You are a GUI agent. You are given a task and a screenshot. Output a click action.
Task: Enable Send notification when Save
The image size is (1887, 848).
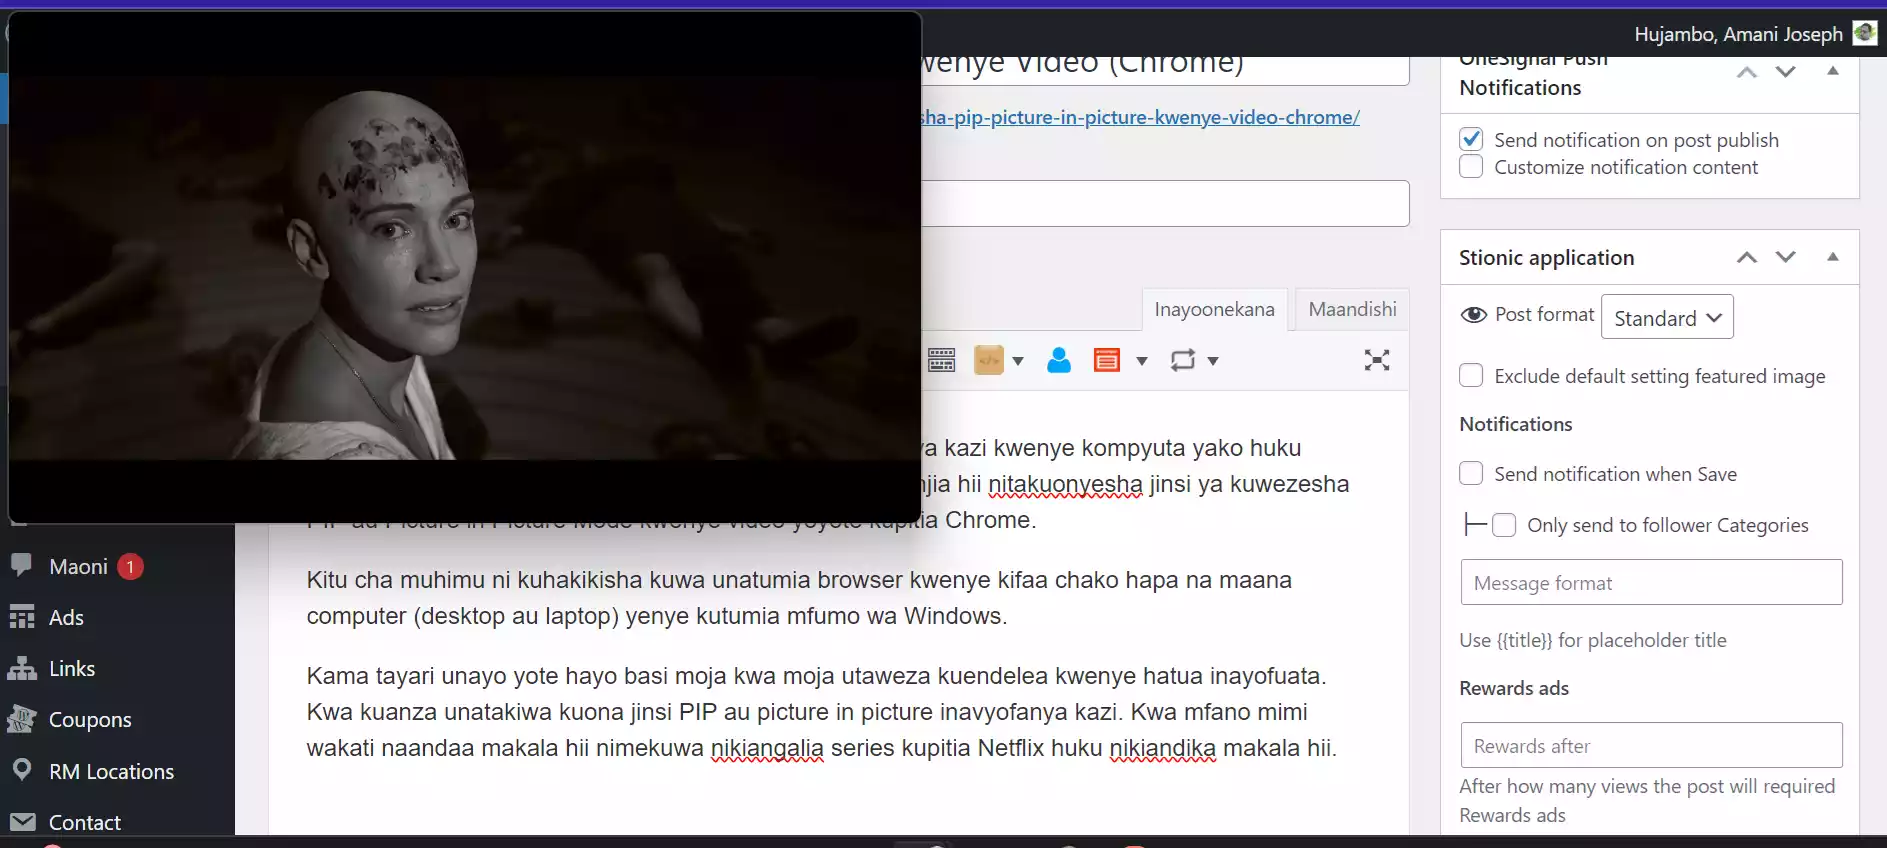tap(1471, 473)
